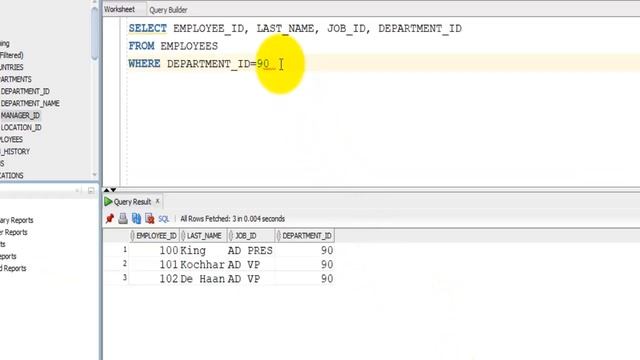The height and width of the screenshot is (360, 640).
Task: Select DEPARTMENT_NAME in the tree
Action: pos(30,104)
